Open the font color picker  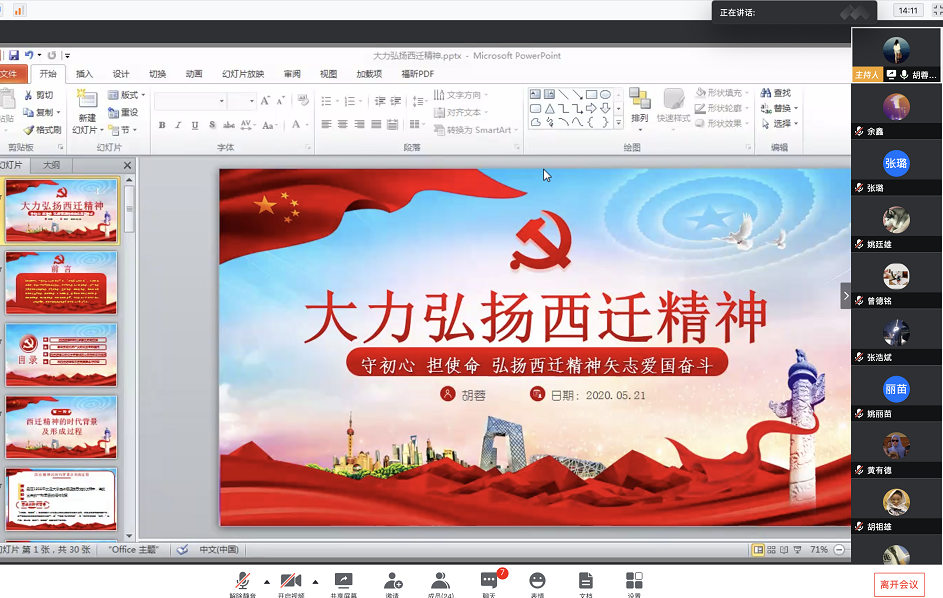pyautogui.click(x=299, y=125)
